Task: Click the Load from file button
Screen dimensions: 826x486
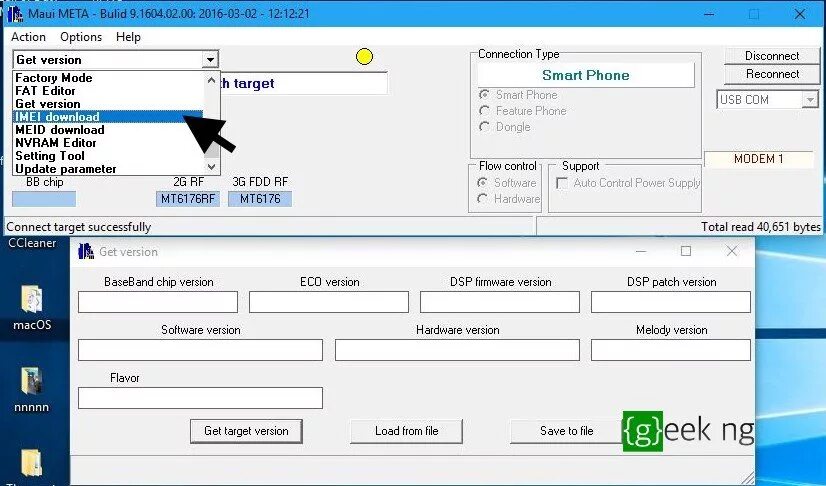Action: point(407,431)
